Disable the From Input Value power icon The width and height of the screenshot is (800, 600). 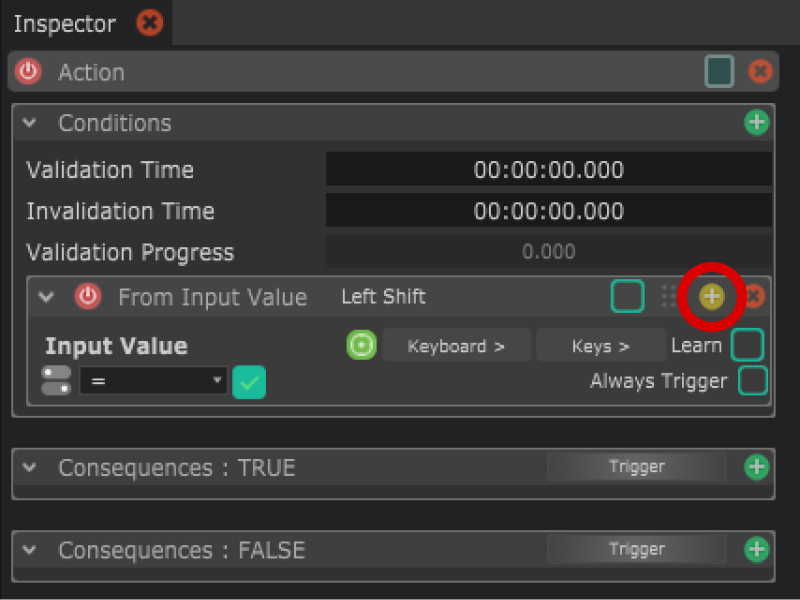point(89,297)
